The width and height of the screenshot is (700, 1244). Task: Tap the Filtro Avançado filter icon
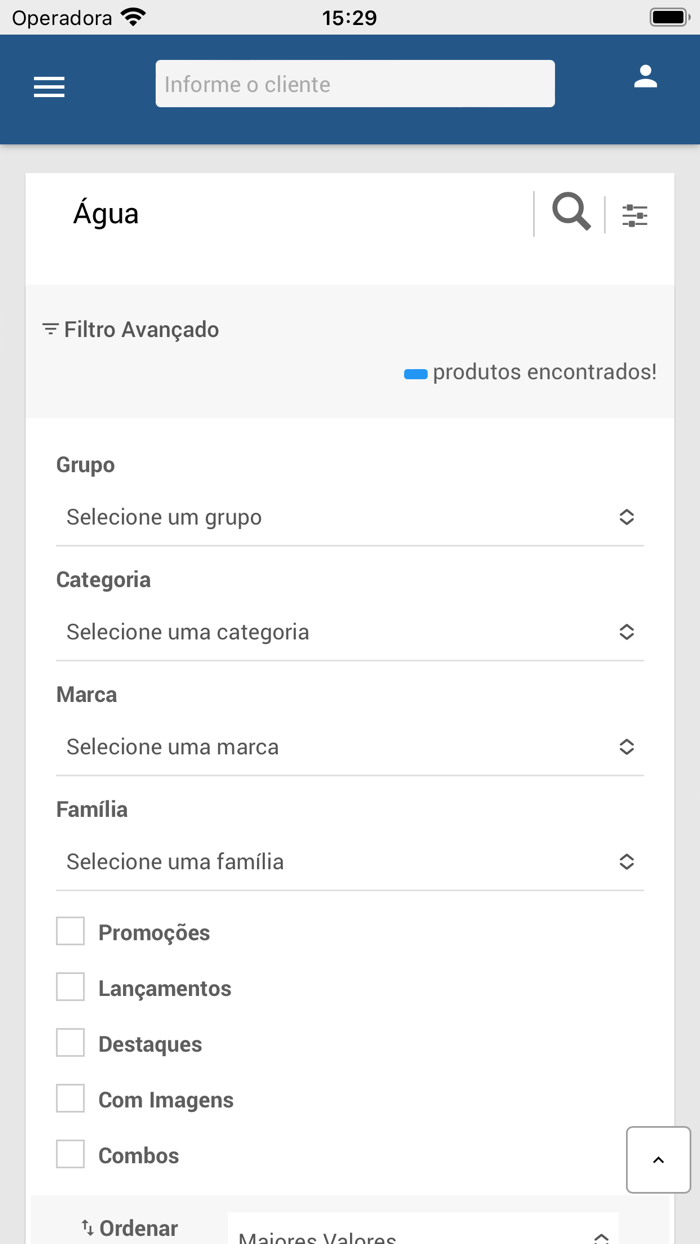(50, 329)
